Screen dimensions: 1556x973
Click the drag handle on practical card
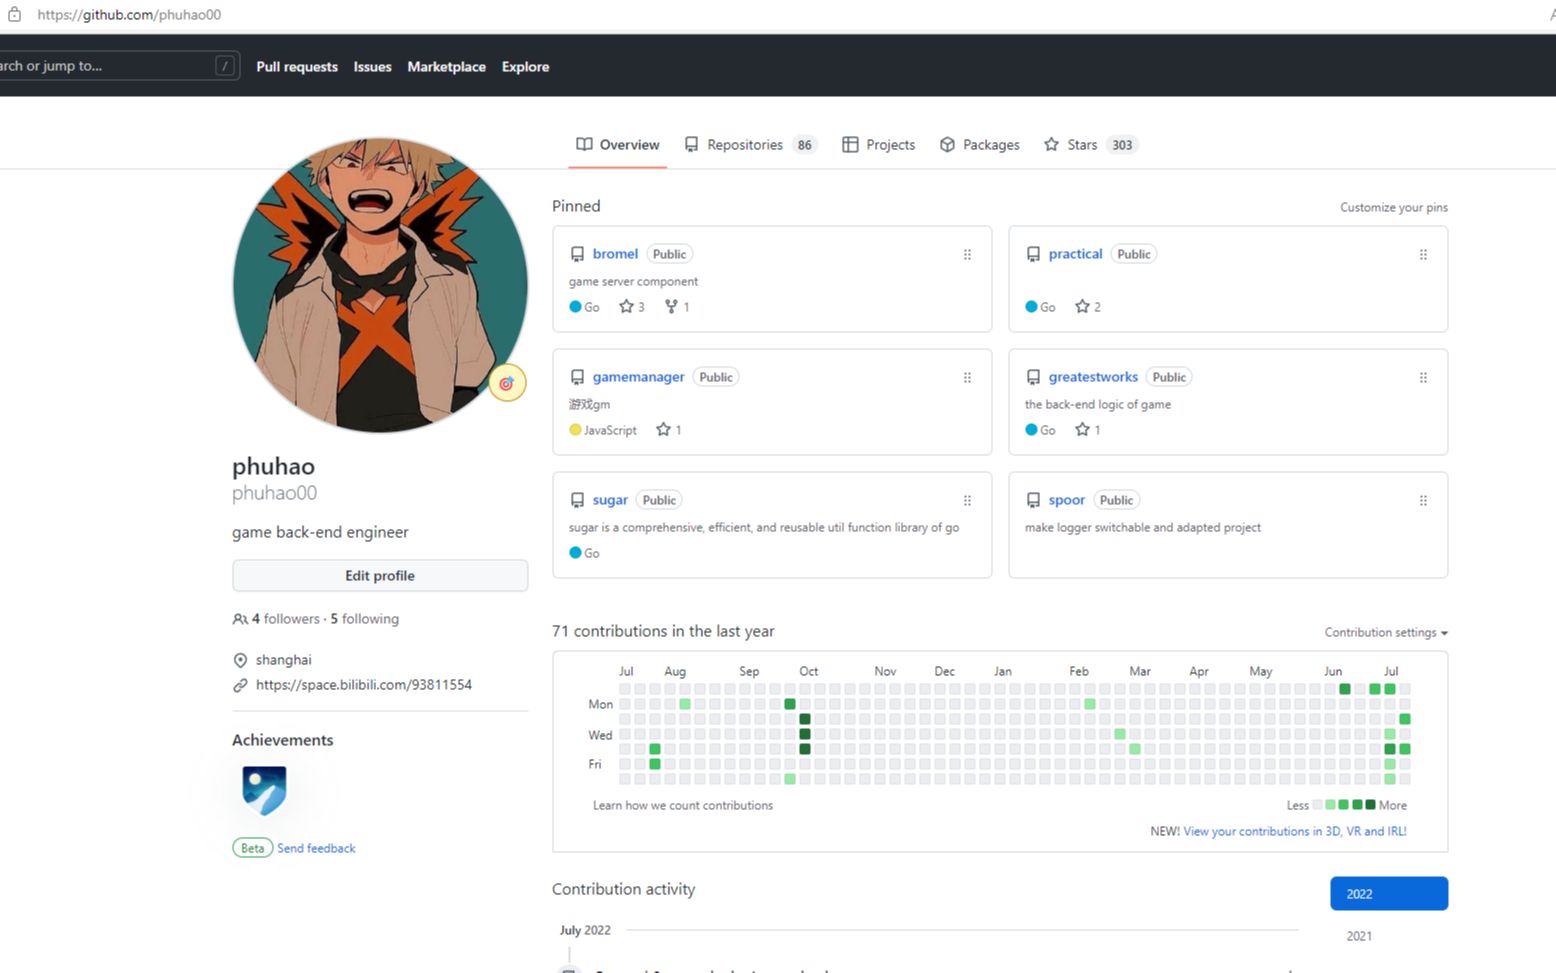click(x=1423, y=254)
